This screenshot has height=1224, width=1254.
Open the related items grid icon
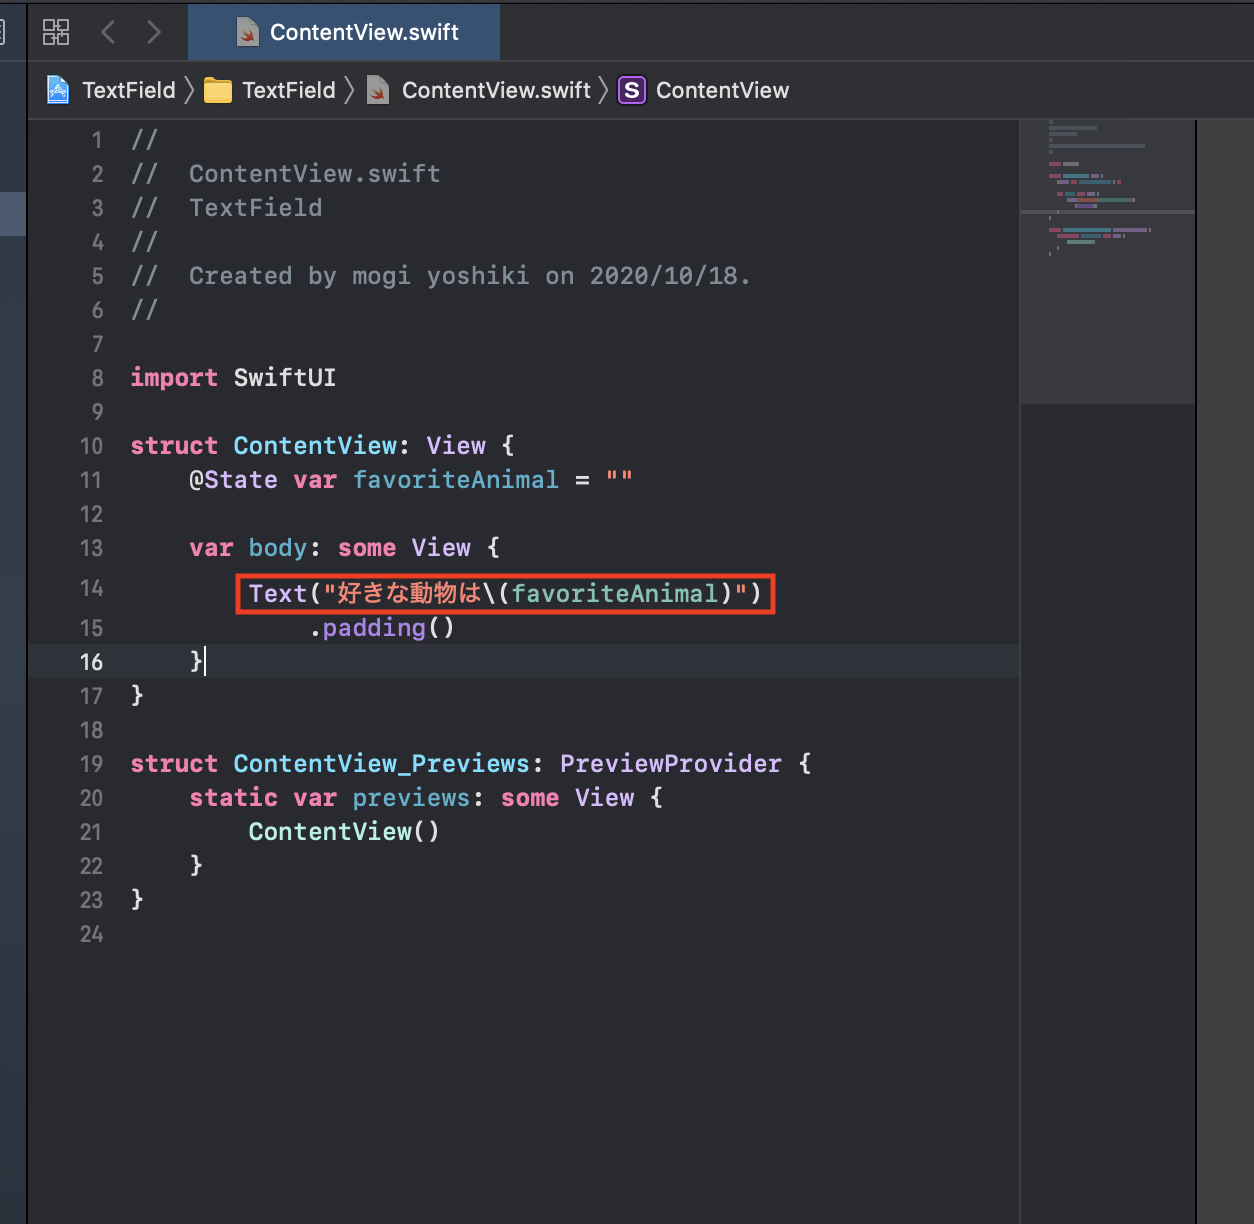[x=56, y=32]
